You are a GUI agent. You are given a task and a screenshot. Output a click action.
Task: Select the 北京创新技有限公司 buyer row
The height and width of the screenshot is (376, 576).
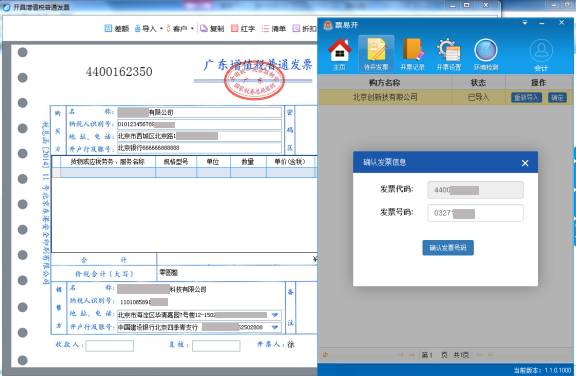(446, 97)
